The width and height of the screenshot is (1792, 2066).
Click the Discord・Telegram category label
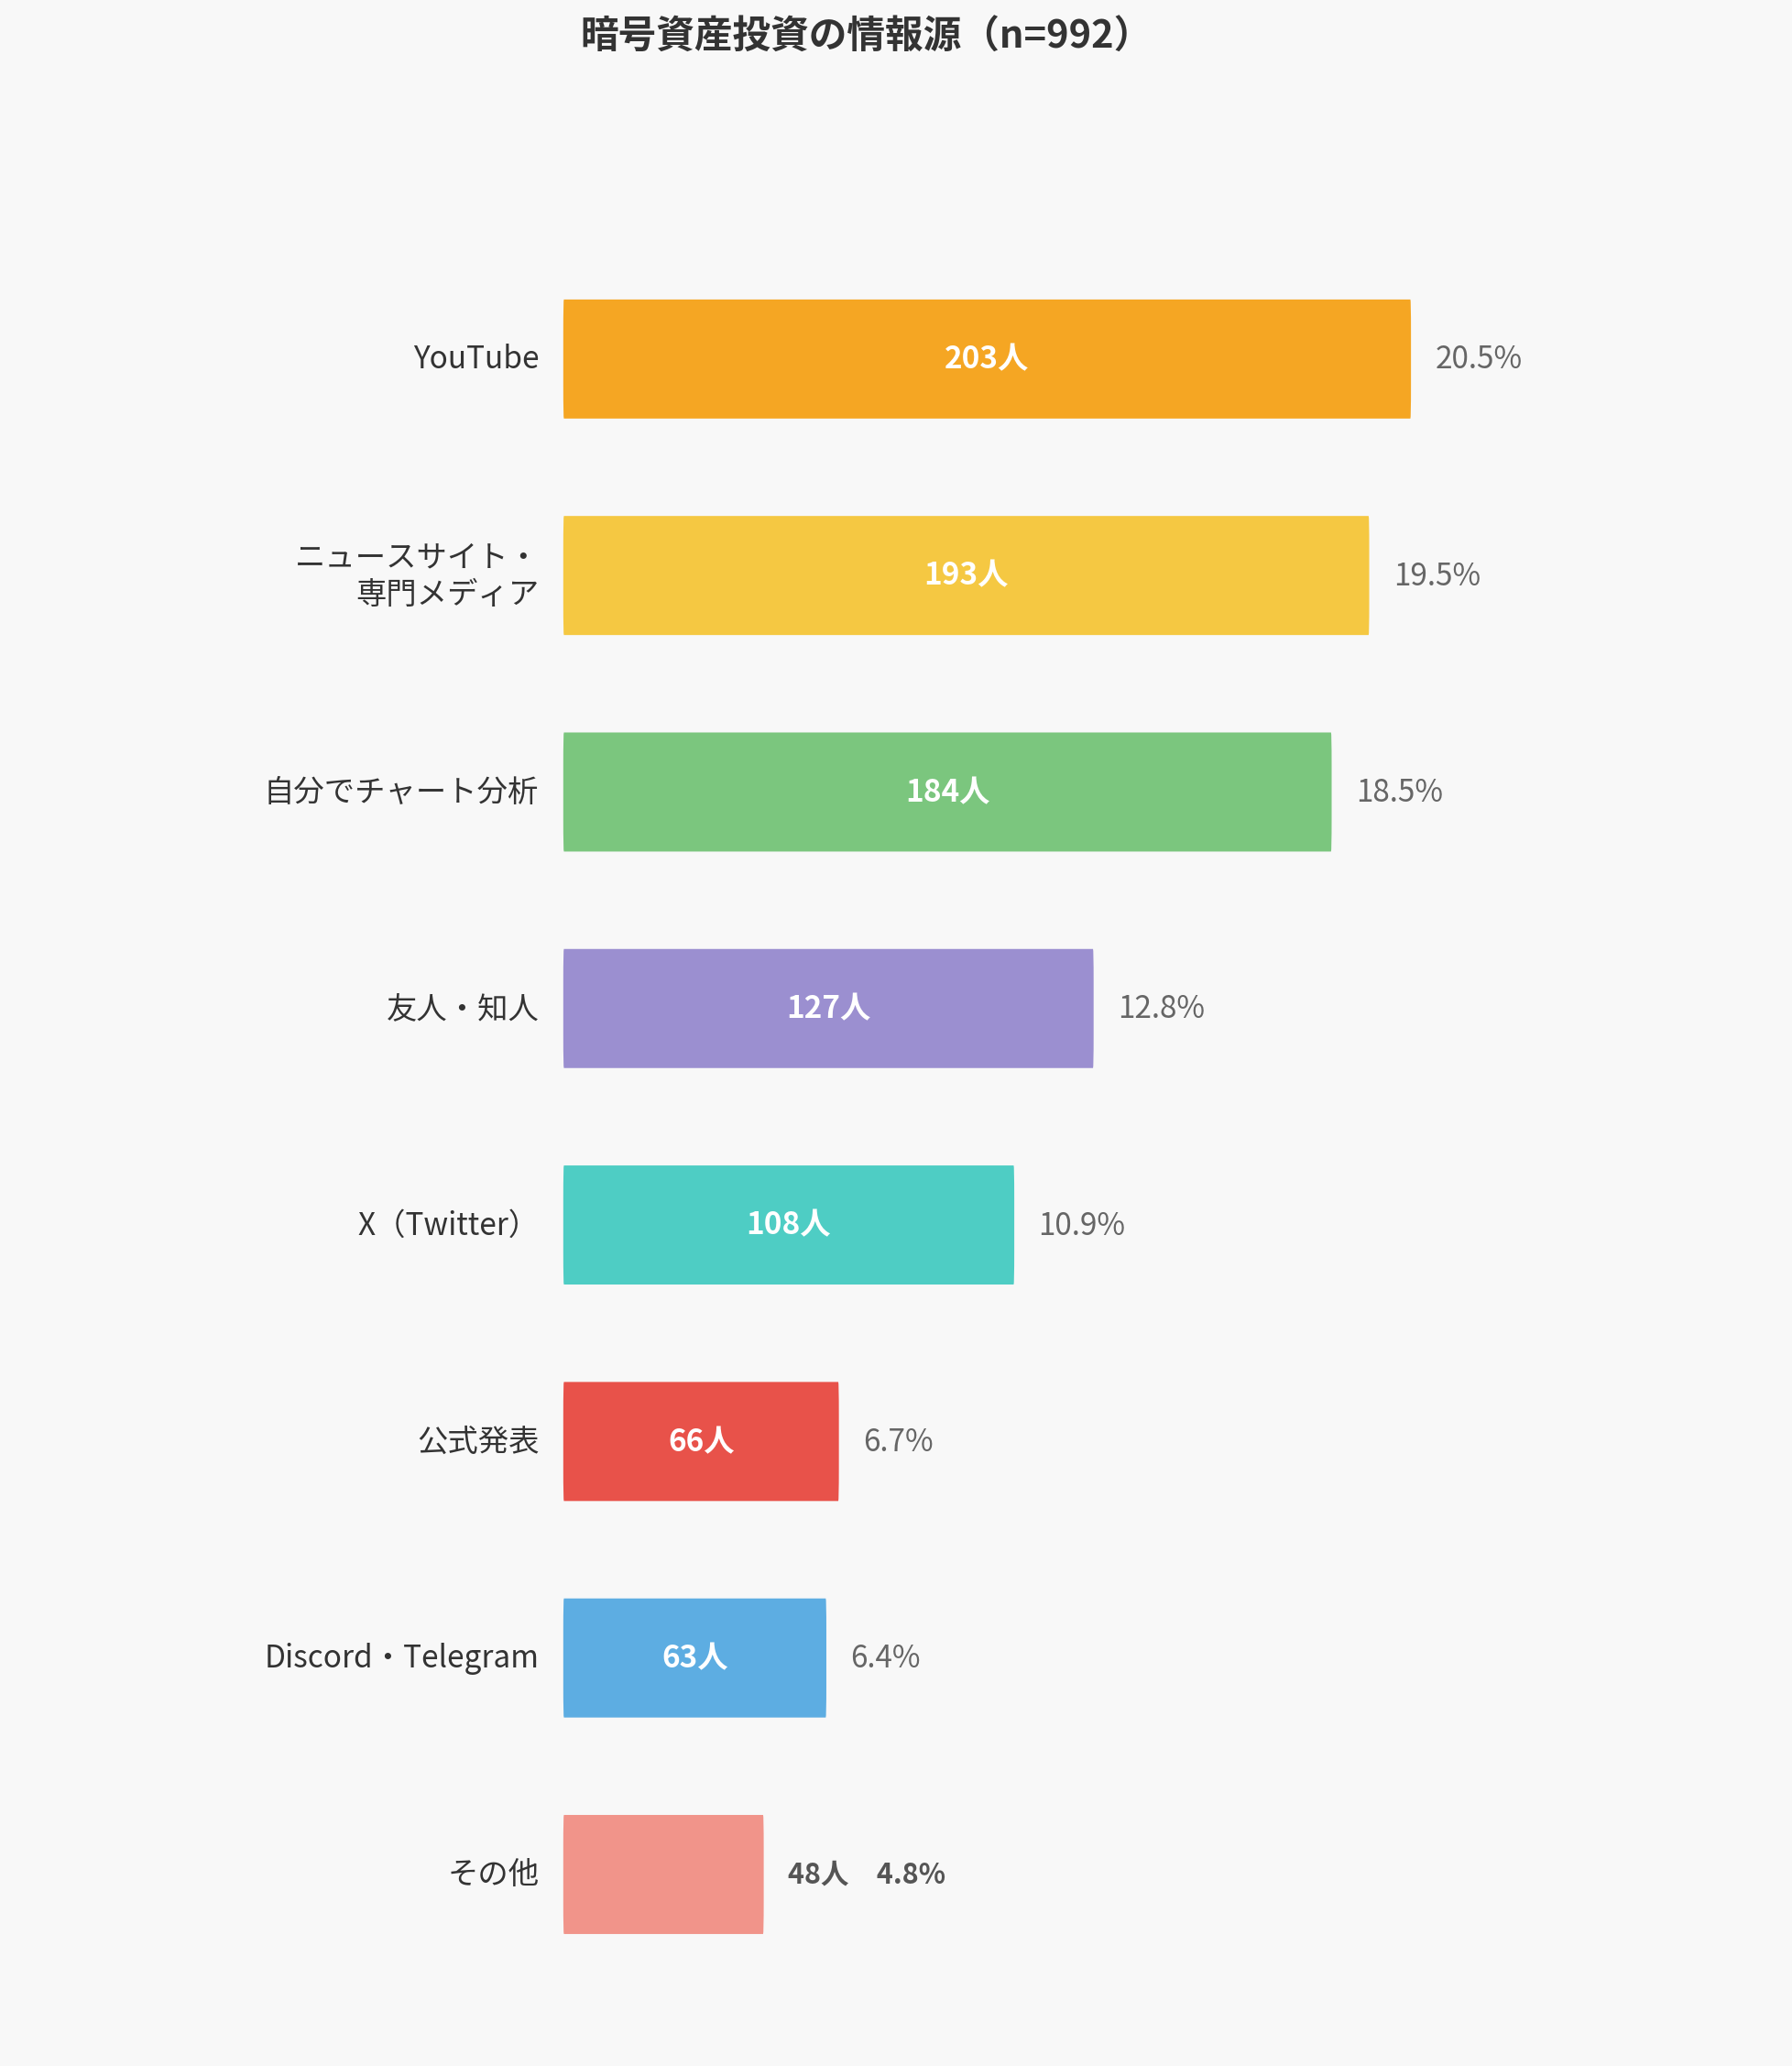pyautogui.click(x=401, y=1657)
